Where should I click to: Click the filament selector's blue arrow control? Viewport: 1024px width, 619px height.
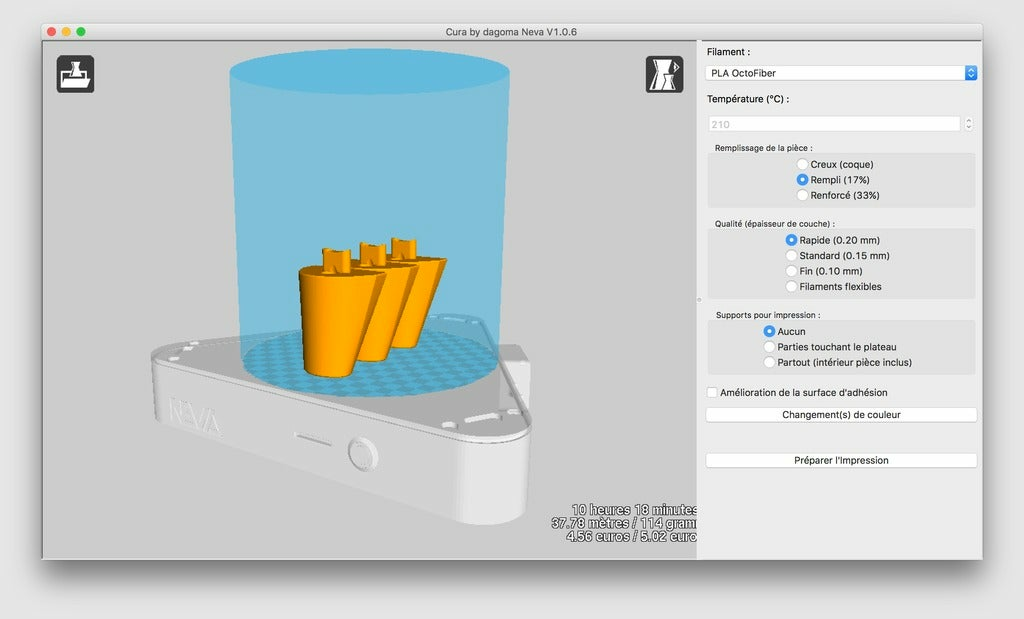point(969,72)
